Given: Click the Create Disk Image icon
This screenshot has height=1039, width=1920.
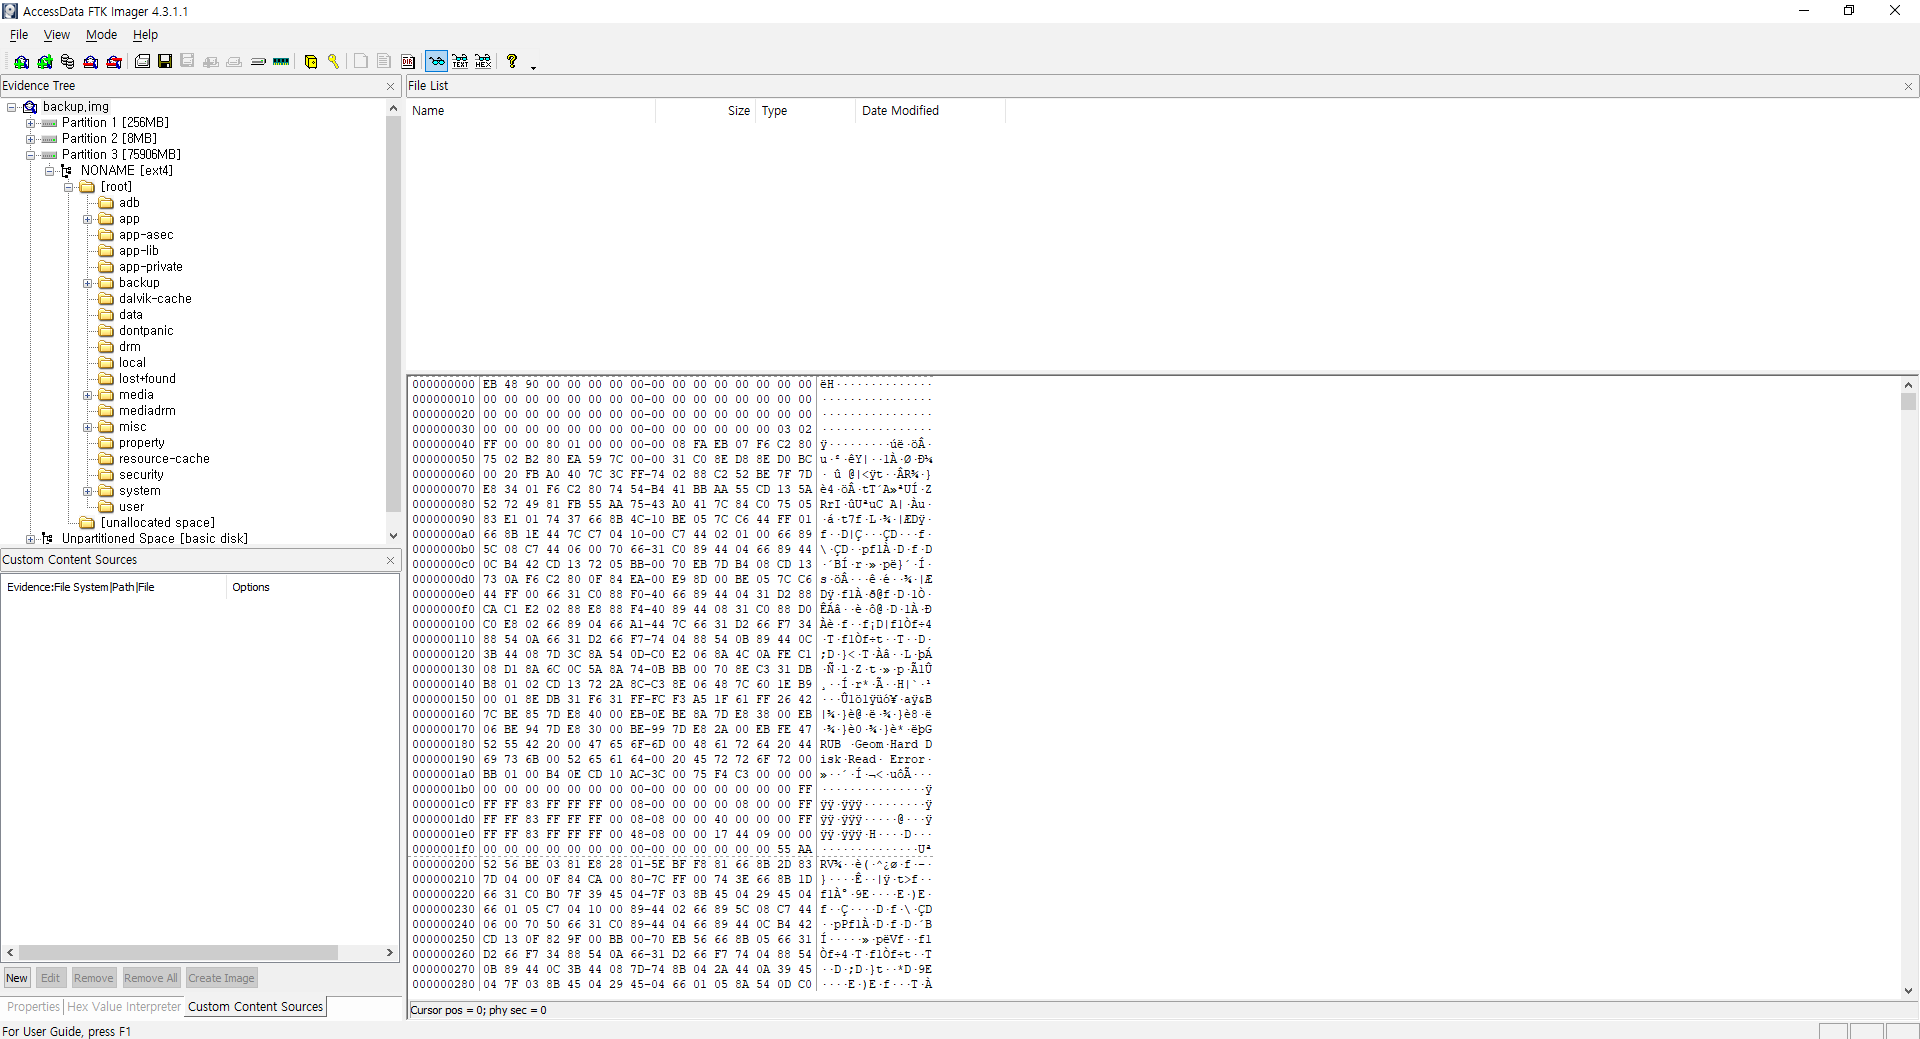Looking at the screenshot, I should (142, 62).
